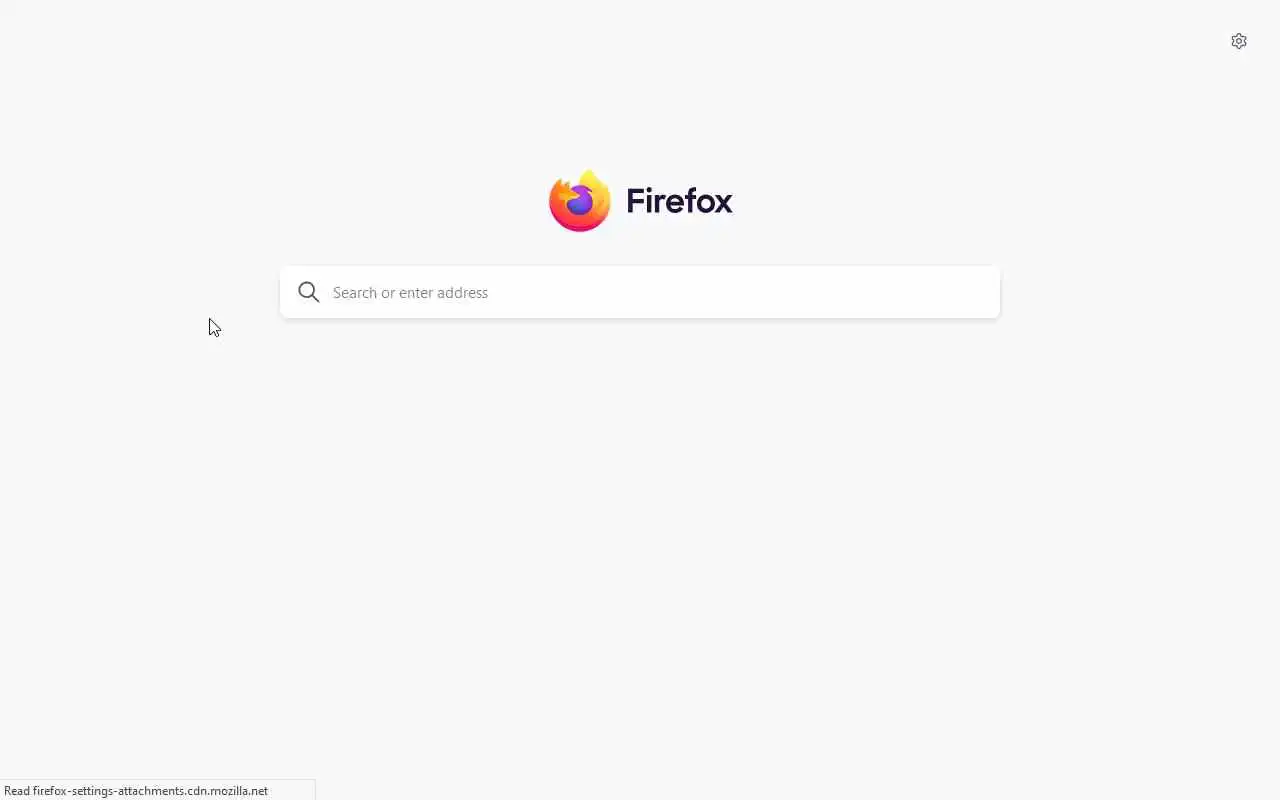Click the "Search or enter address" placeholder text

coord(410,292)
